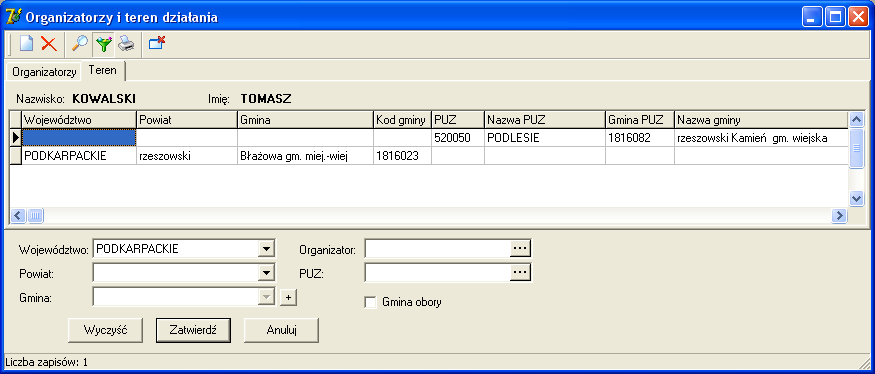The height and width of the screenshot is (374, 875).
Task: Open search with magnifying glass icon
Action: pyautogui.click(x=80, y=44)
